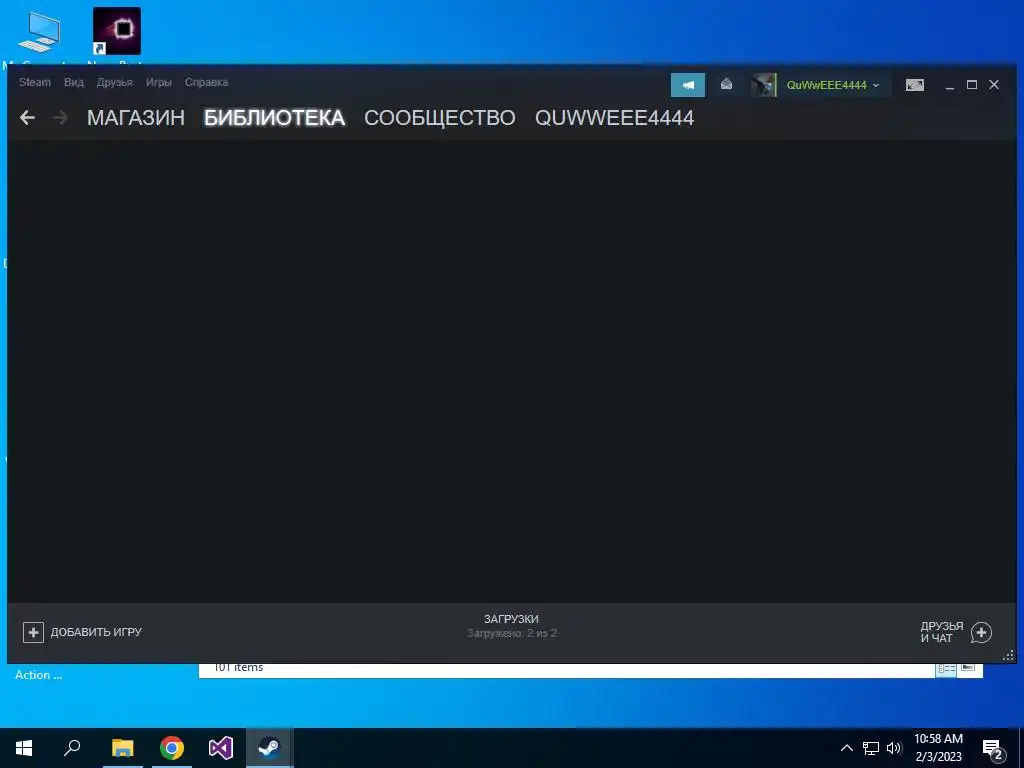Click the user avatar thumbnail
The image size is (1024, 768).
pyautogui.click(x=763, y=85)
